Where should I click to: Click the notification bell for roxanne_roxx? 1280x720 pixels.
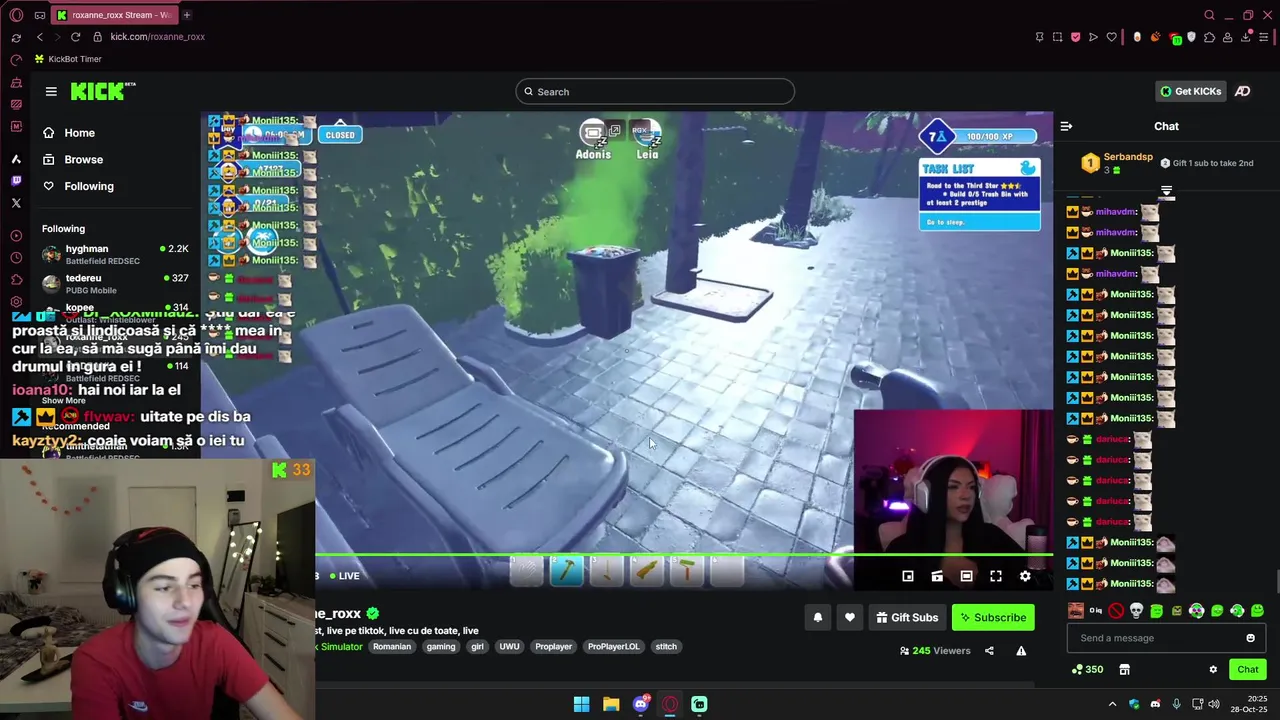(x=817, y=618)
